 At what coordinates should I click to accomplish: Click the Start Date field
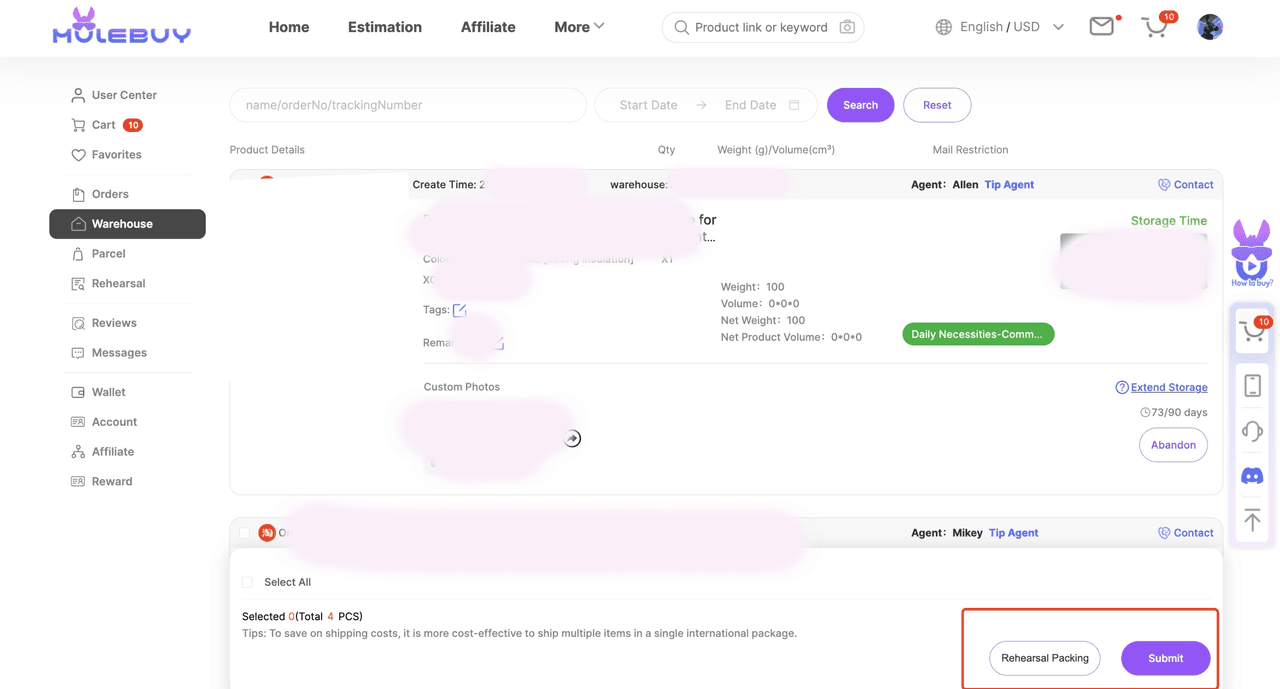[x=648, y=105]
